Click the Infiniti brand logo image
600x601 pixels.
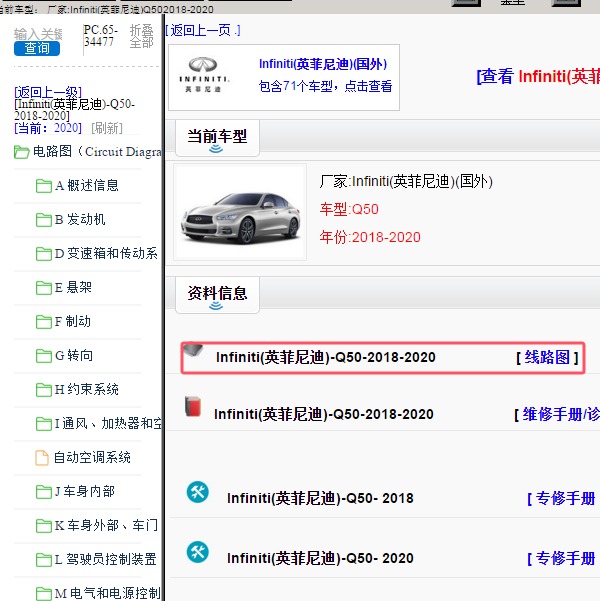[204, 75]
